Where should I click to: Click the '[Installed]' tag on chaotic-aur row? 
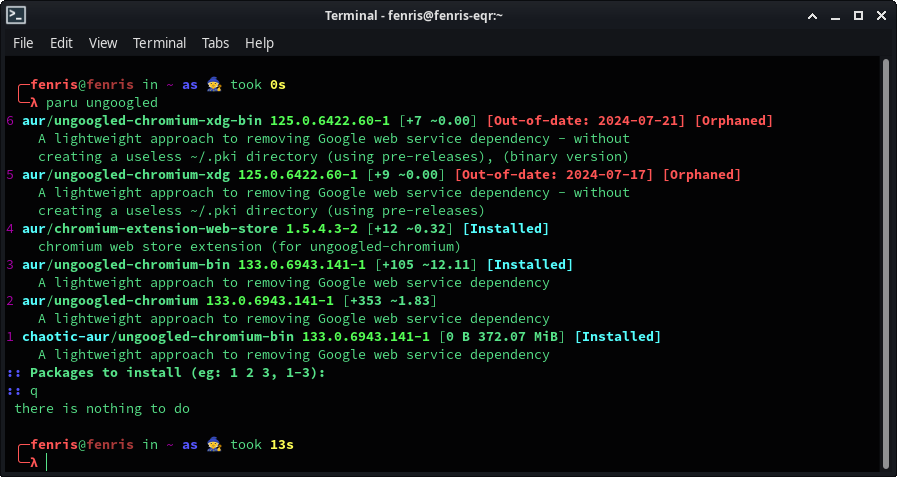pyautogui.click(x=618, y=337)
